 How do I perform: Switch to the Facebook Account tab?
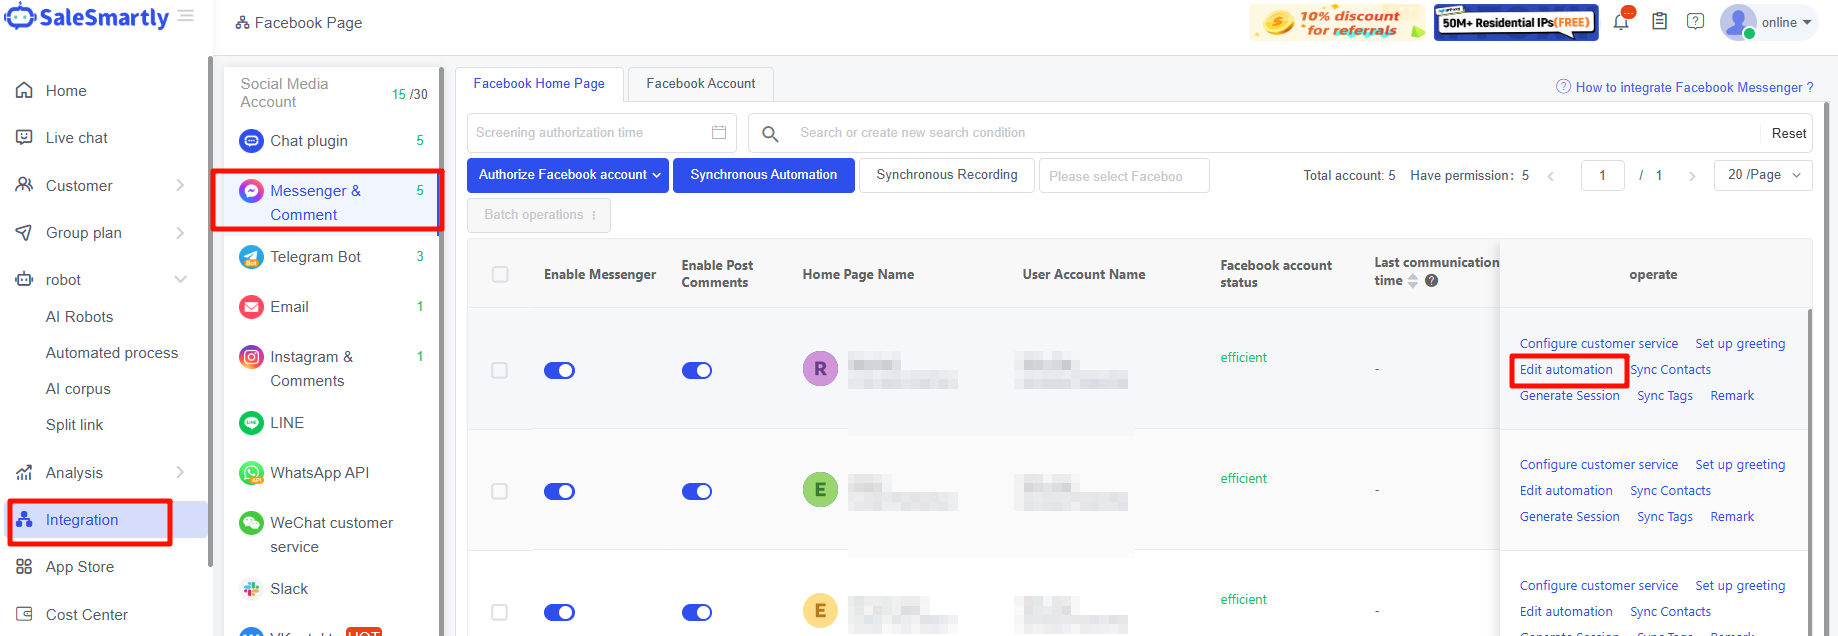click(700, 84)
